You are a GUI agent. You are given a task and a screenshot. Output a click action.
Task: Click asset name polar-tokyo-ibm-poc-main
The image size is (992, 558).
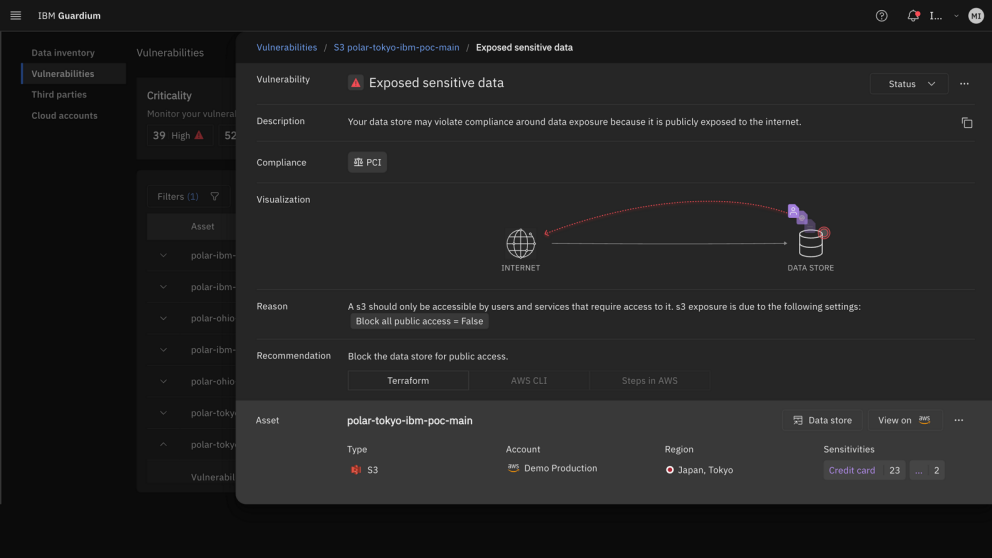point(409,420)
